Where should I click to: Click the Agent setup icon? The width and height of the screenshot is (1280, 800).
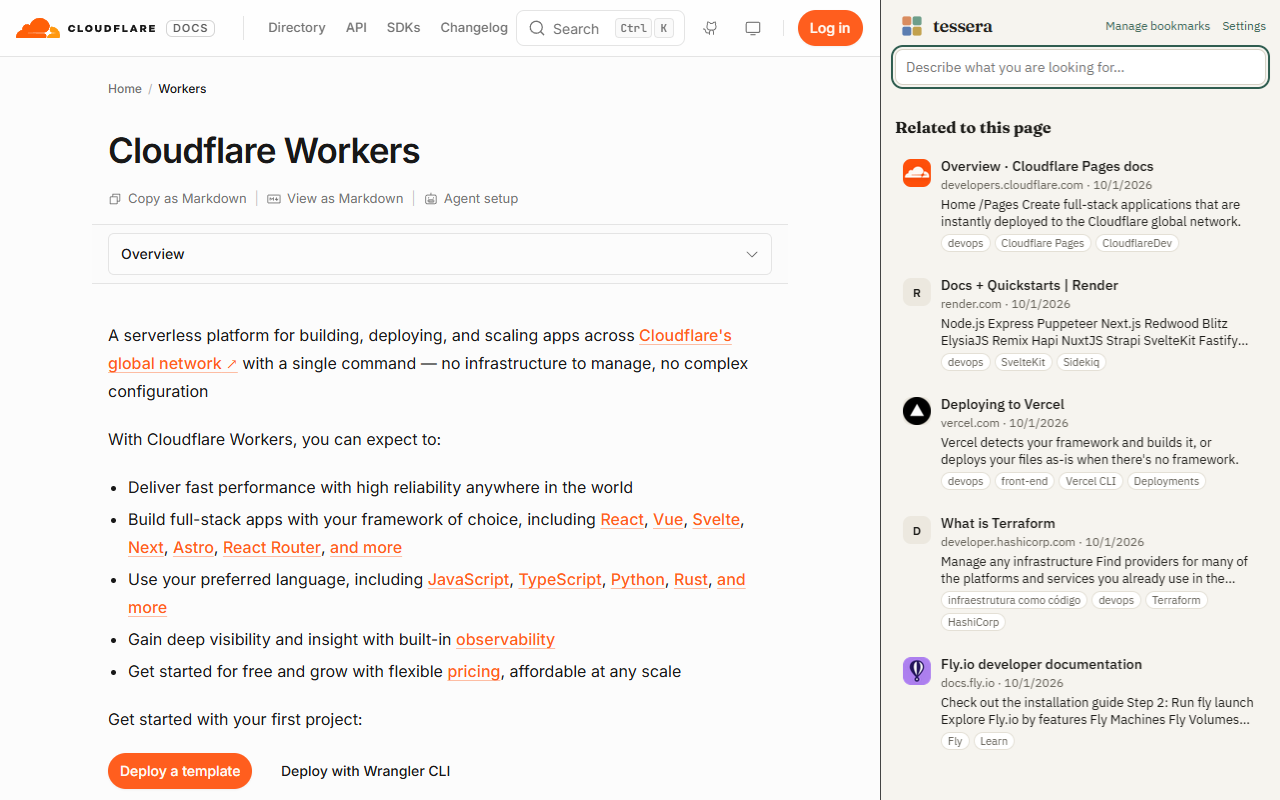click(431, 199)
